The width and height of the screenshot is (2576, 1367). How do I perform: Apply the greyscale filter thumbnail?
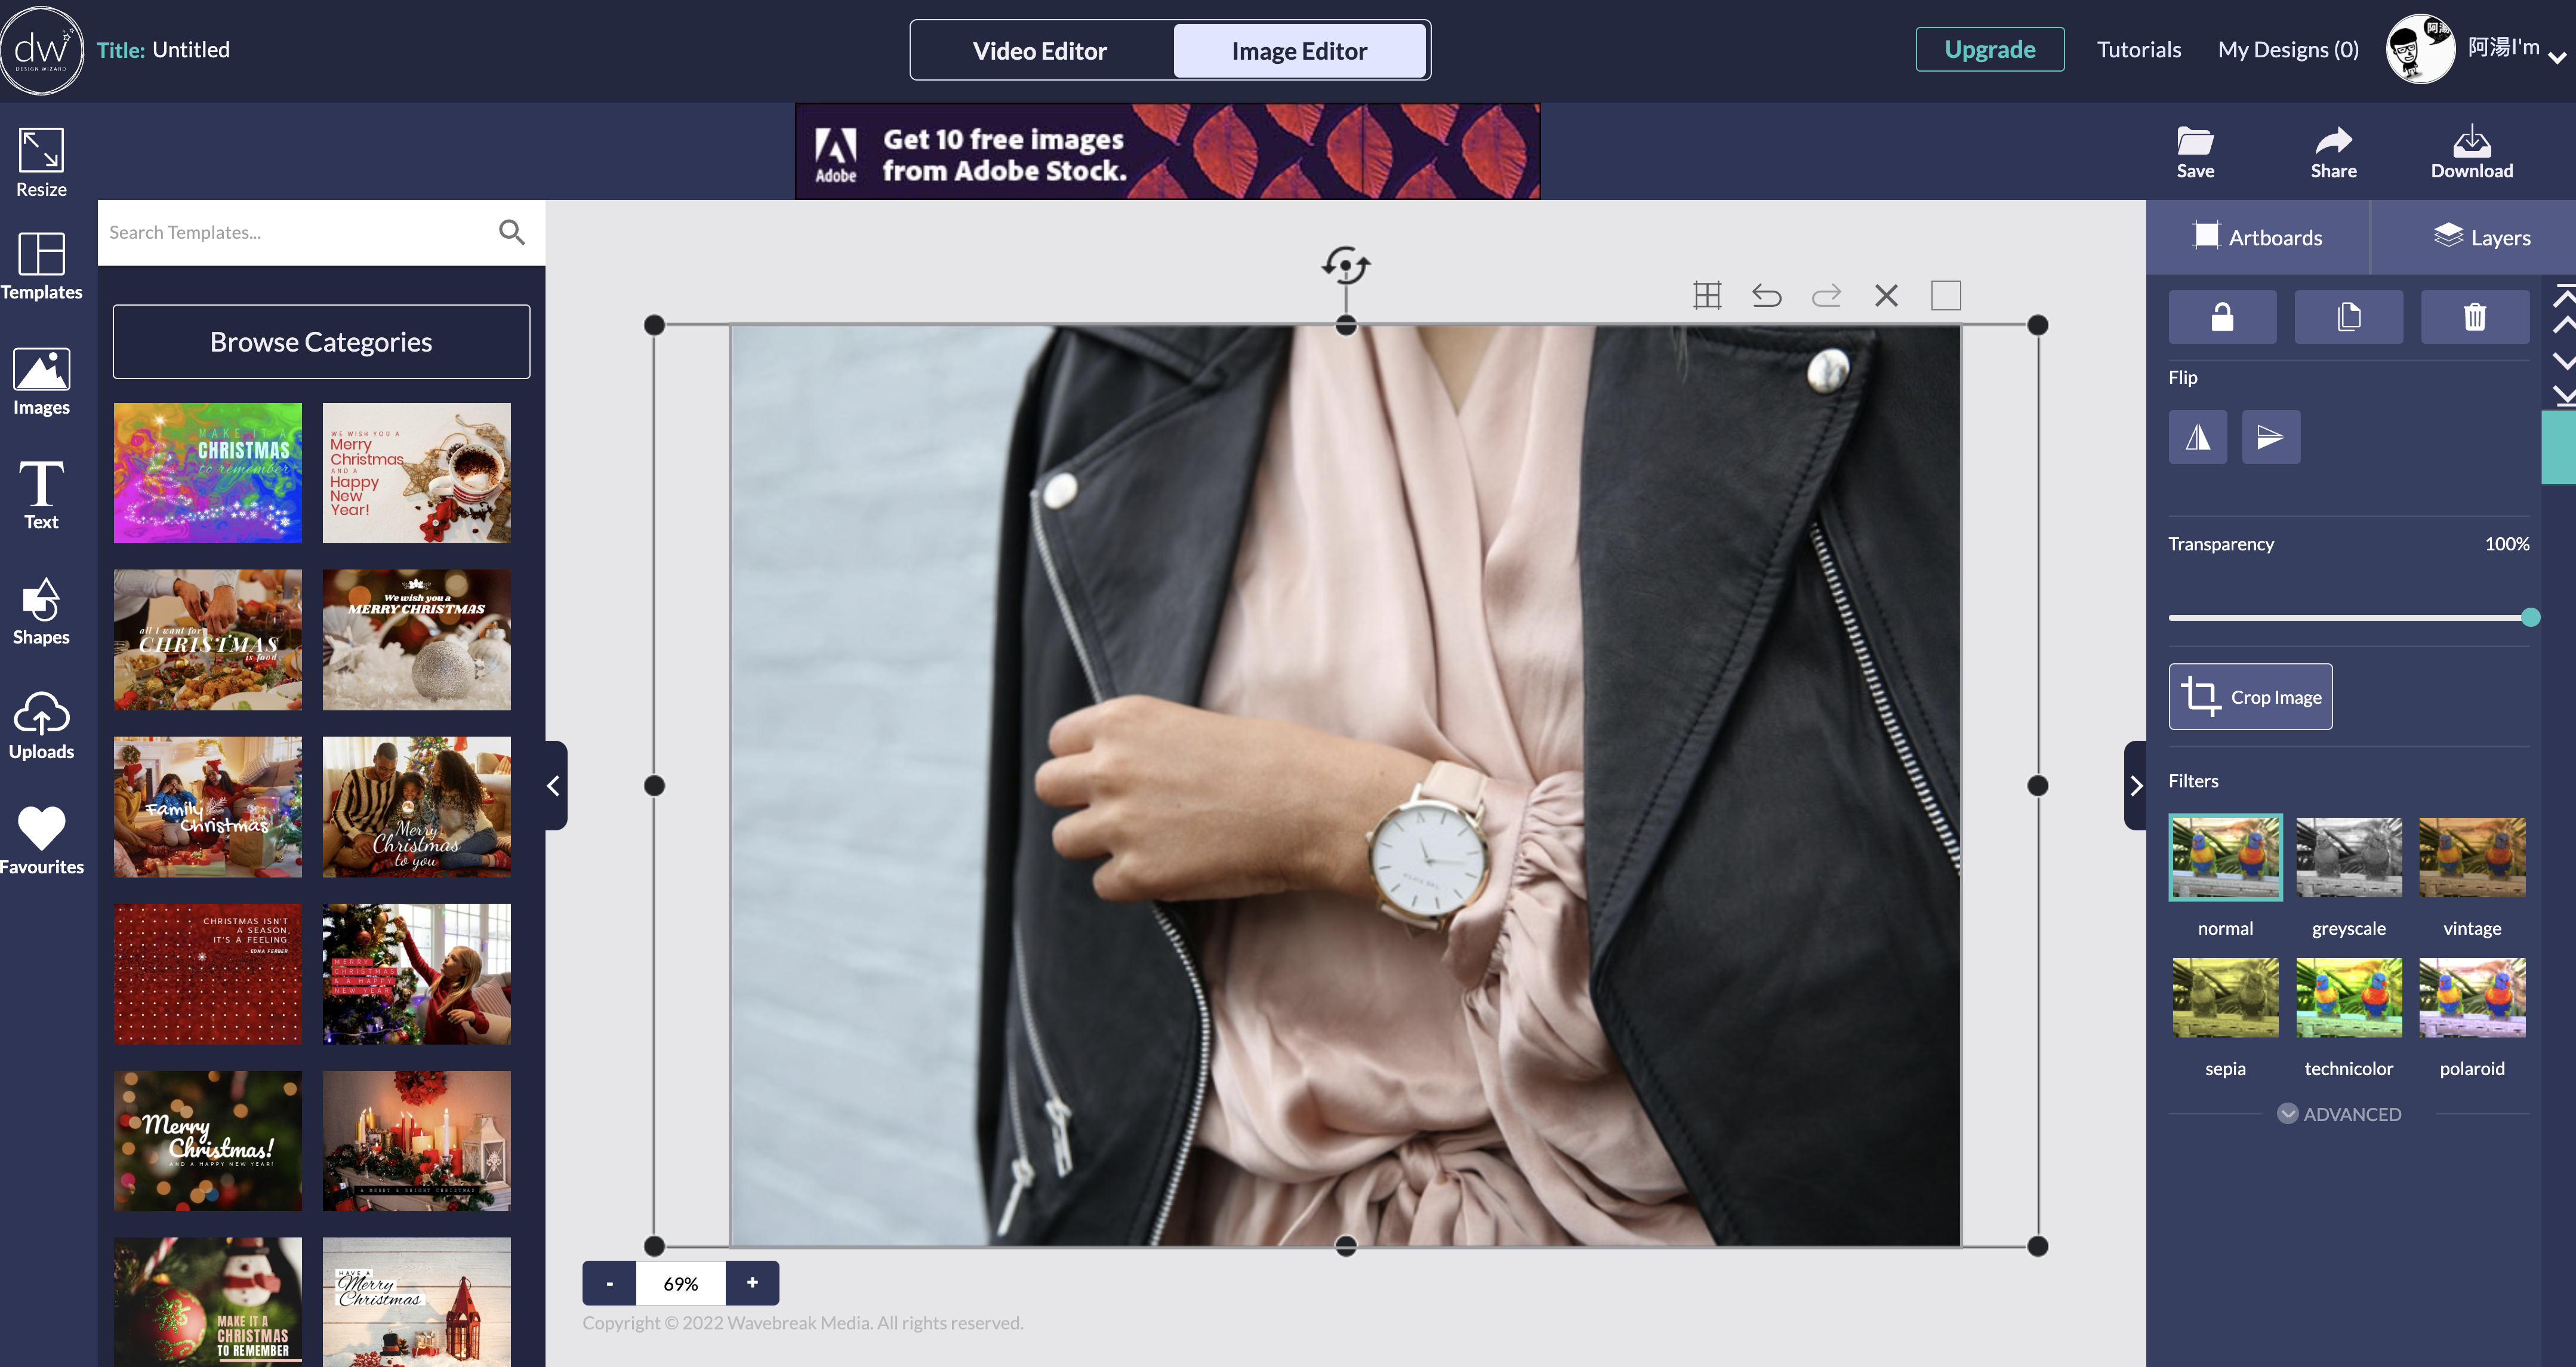tap(2348, 858)
